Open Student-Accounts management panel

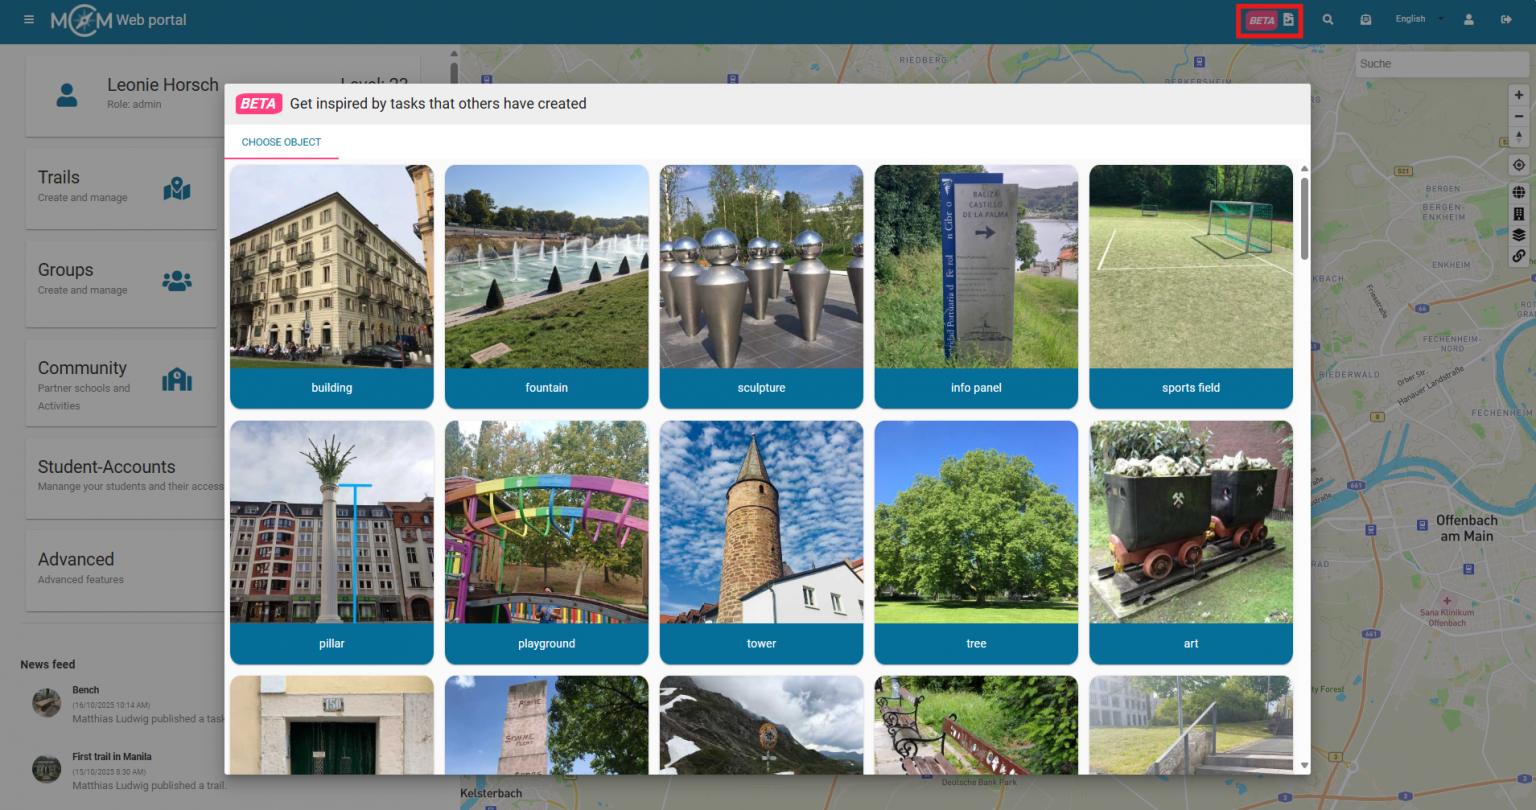tap(120, 474)
